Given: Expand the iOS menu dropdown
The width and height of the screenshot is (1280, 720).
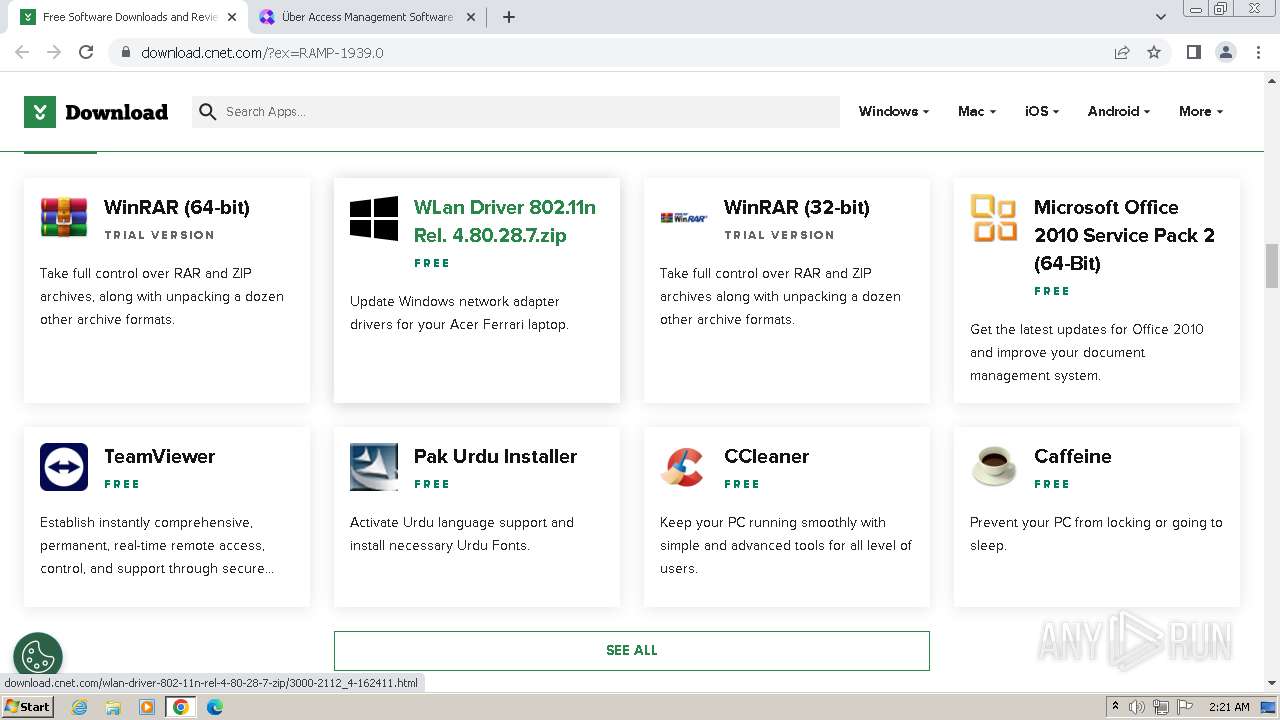Looking at the screenshot, I should point(1042,111).
